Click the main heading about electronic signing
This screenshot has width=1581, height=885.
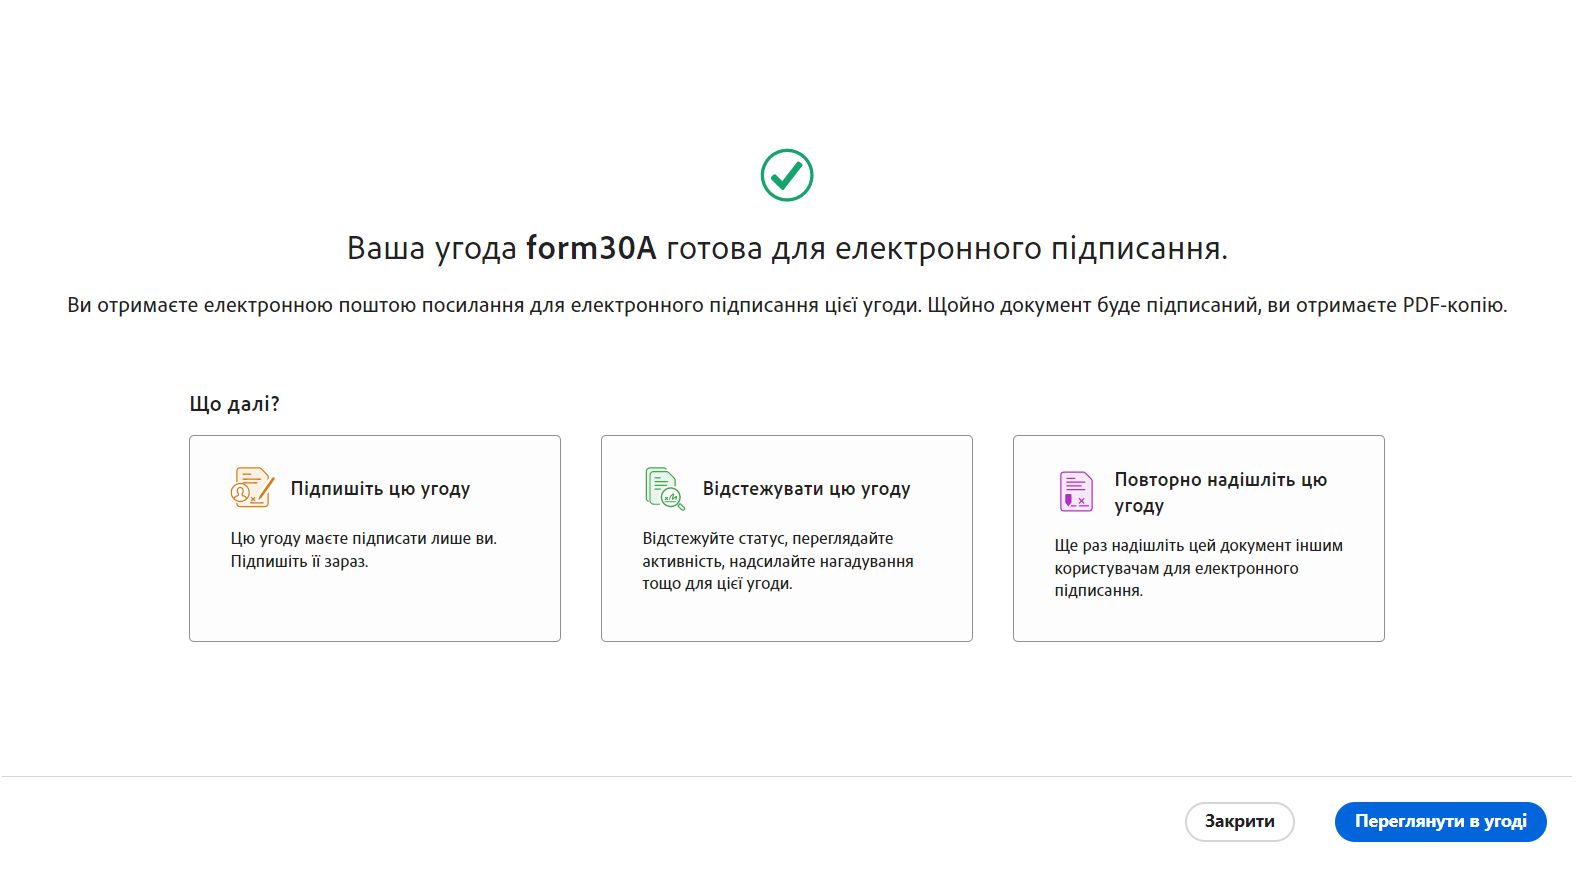coord(789,249)
